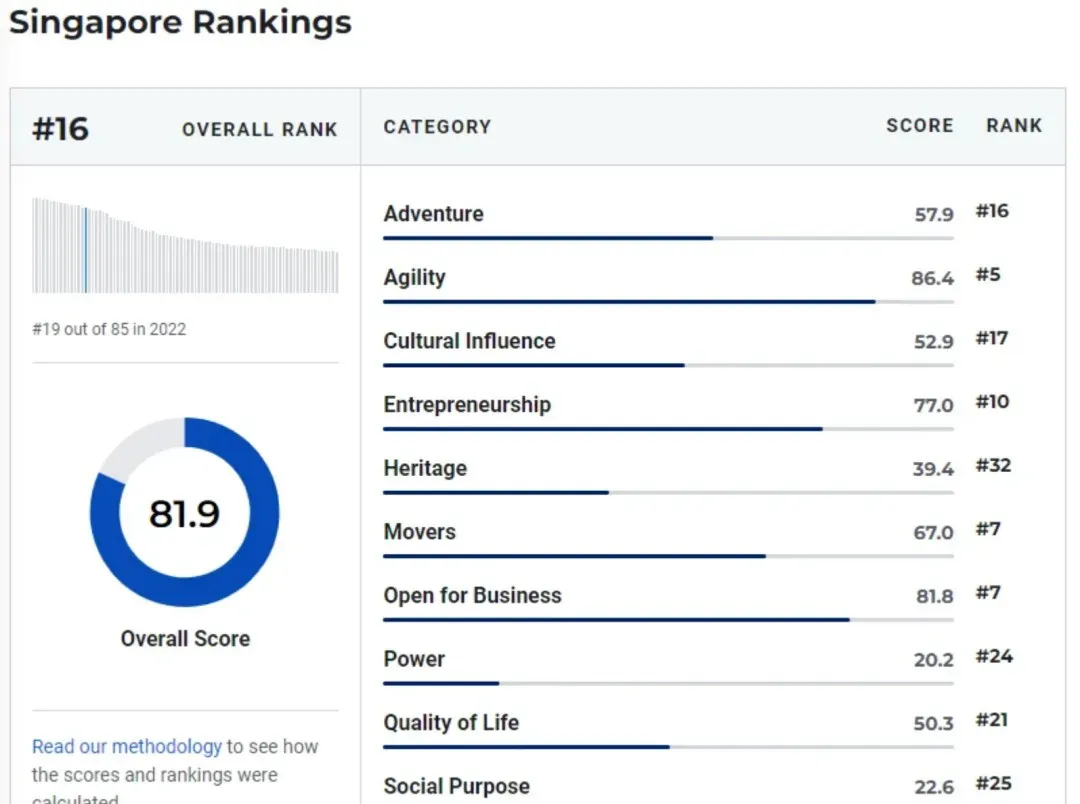Click the 81.9 overall score donut chart
Viewport: 1080px width, 804px height.
(x=185, y=512)
